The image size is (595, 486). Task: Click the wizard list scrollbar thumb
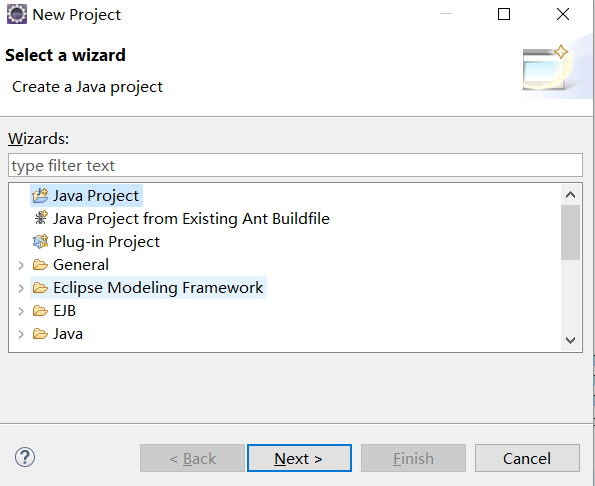point(570,233)
